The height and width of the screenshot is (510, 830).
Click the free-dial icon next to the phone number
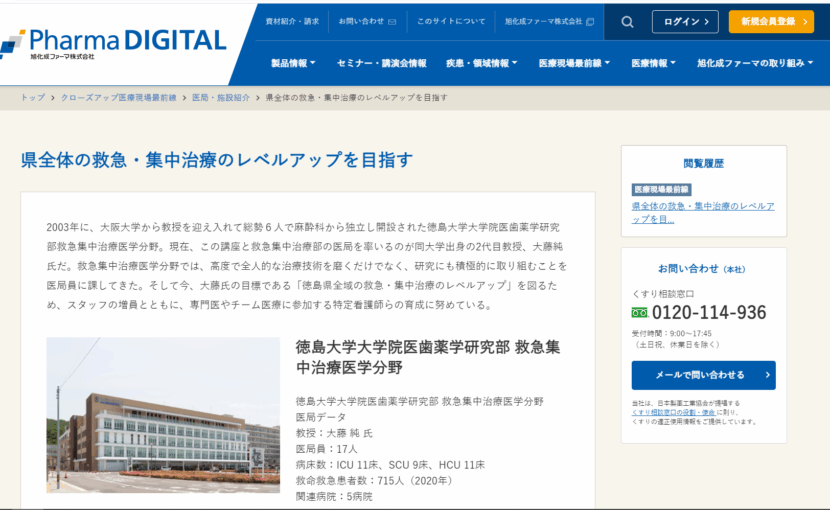(x=640, y=313)
